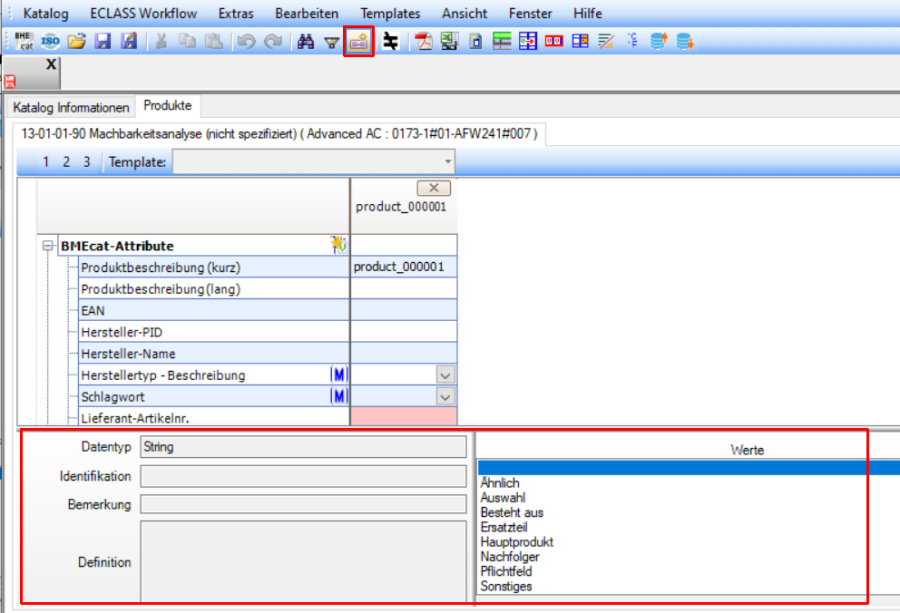This screenshot has width=900, height=613.
Task: Click the red-highlighted toolbar icon
Action: coord(358,41)
